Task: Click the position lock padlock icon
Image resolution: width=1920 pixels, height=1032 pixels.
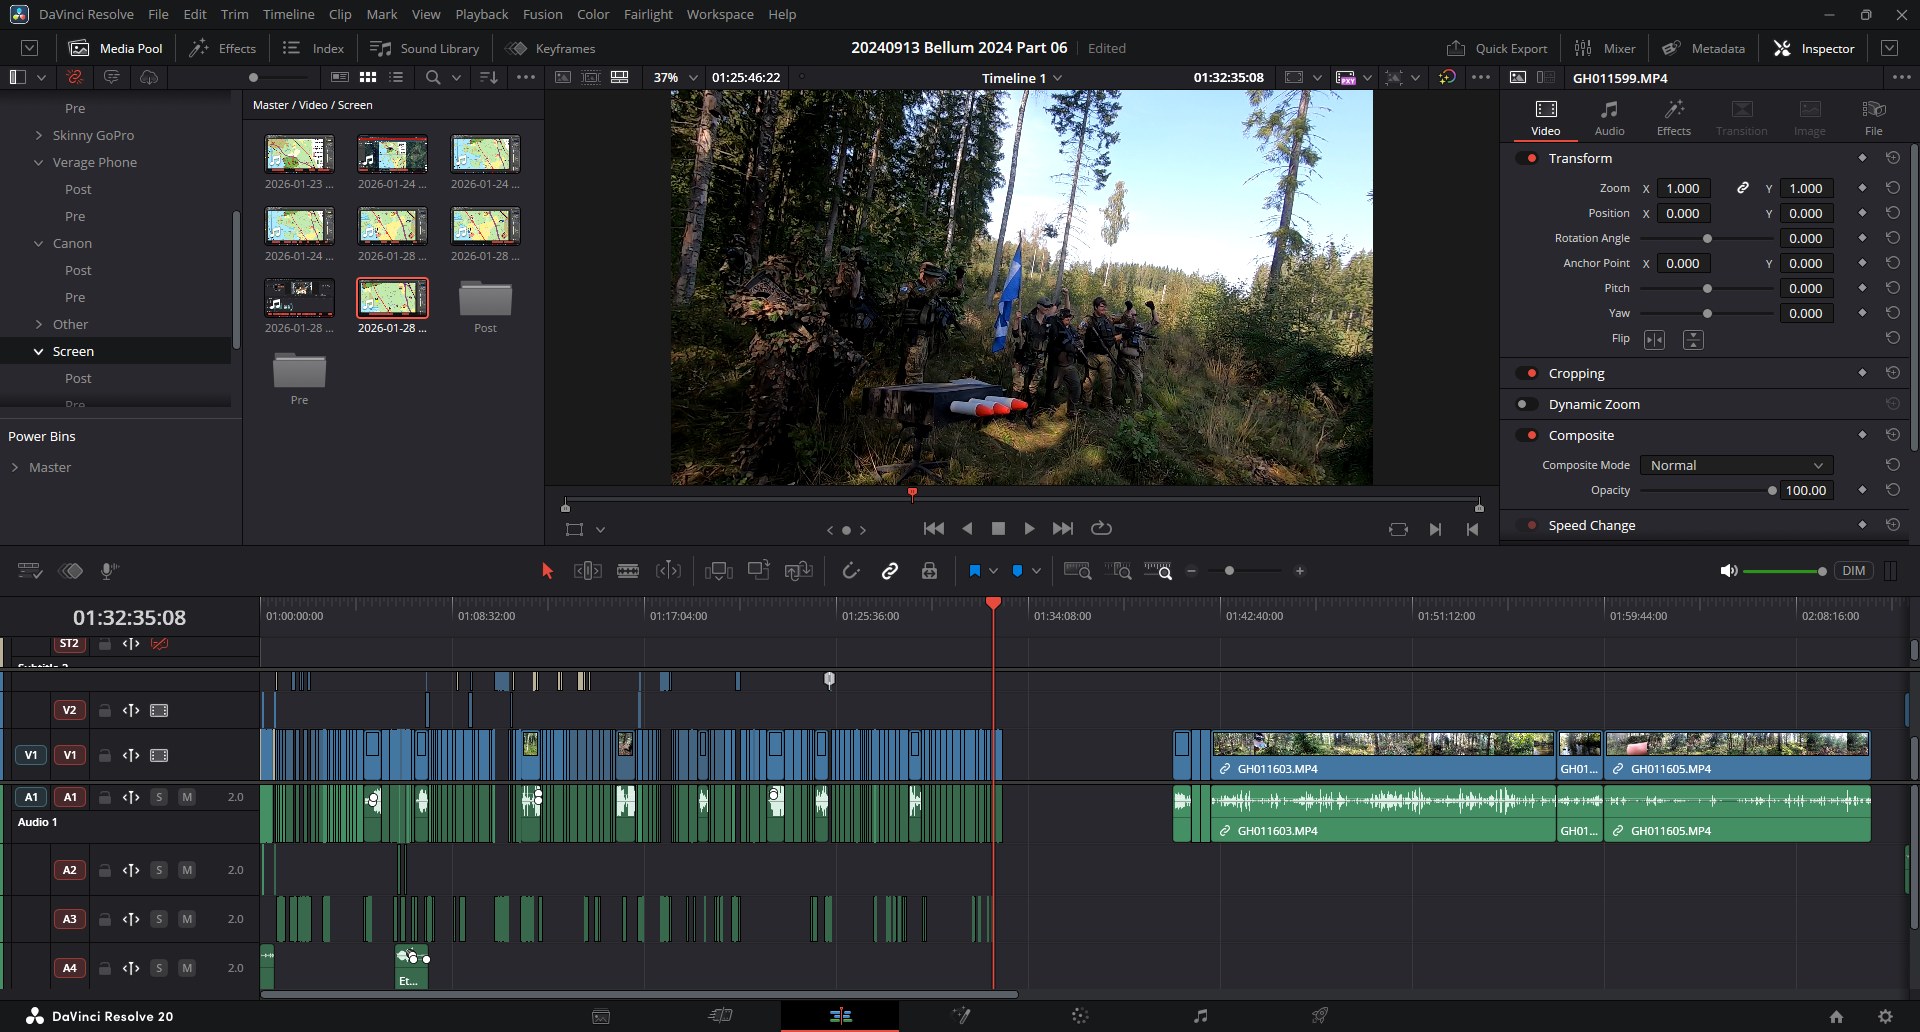Action: pos(929,571)
